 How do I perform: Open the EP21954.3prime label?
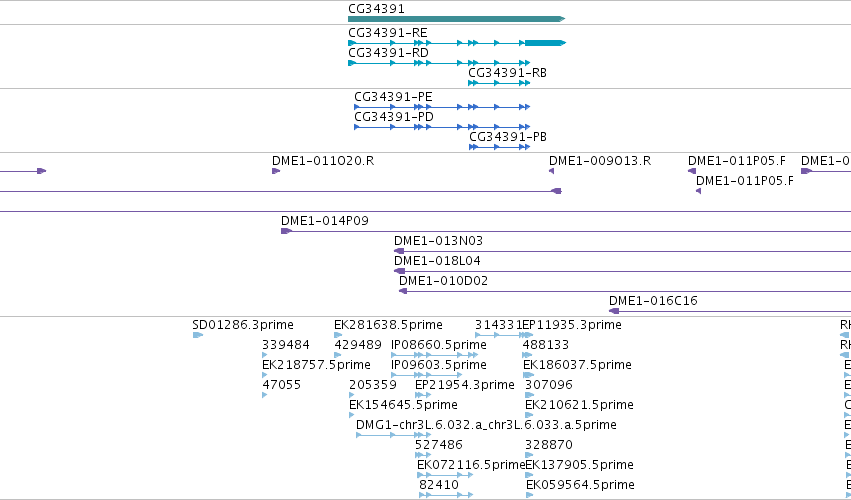(x=465, y=385)
